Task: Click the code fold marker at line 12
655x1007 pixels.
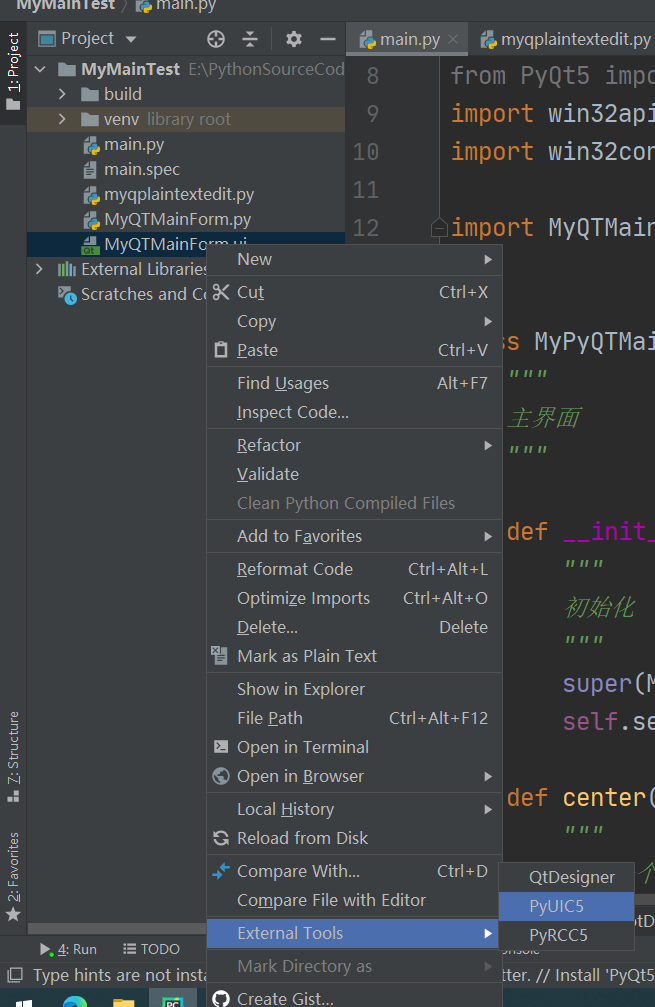Action: (x=439, y=227)
